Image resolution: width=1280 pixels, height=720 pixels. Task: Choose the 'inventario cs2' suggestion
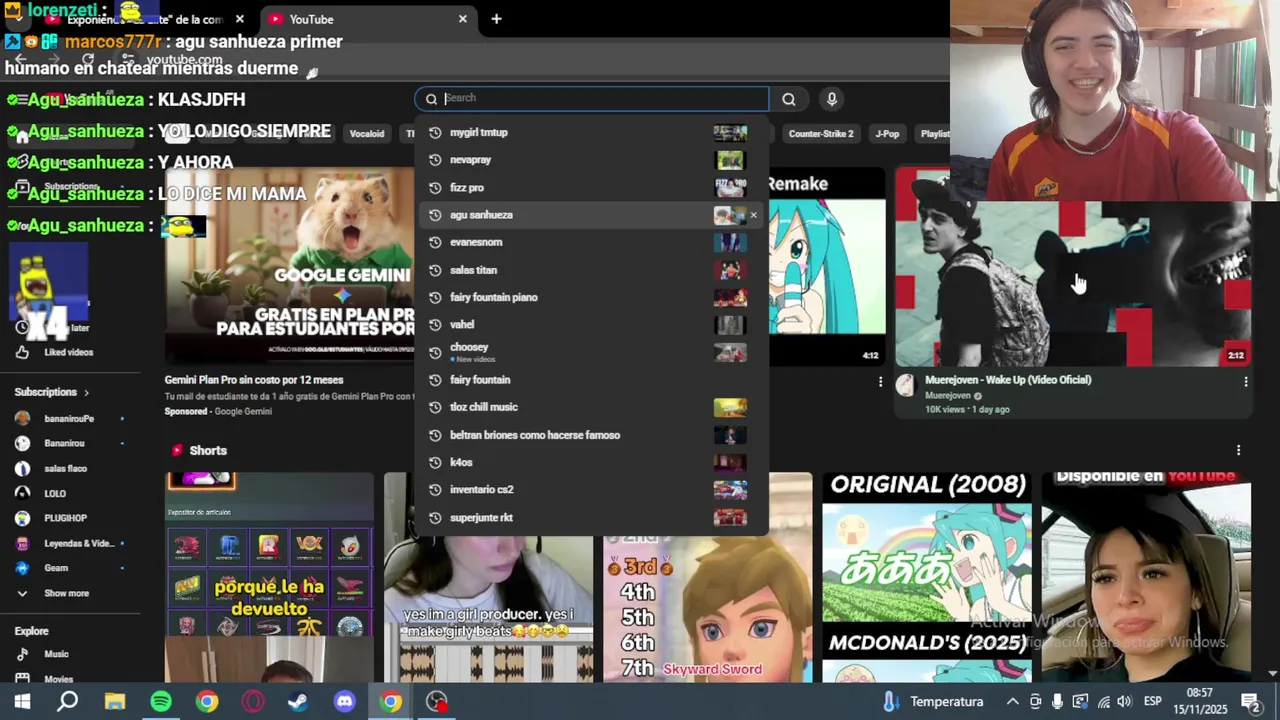click(x=590, y=489)
